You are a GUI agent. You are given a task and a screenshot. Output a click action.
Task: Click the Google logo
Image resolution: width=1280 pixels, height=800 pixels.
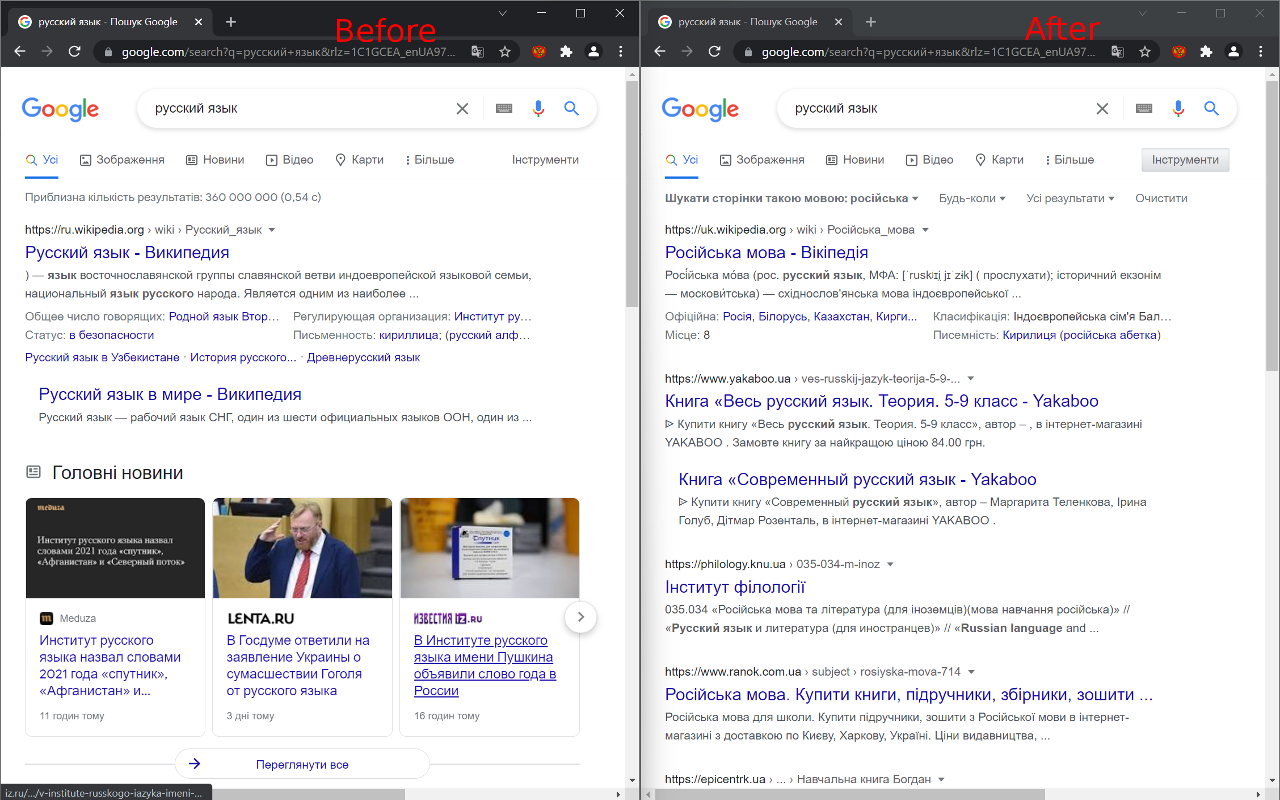60,108
